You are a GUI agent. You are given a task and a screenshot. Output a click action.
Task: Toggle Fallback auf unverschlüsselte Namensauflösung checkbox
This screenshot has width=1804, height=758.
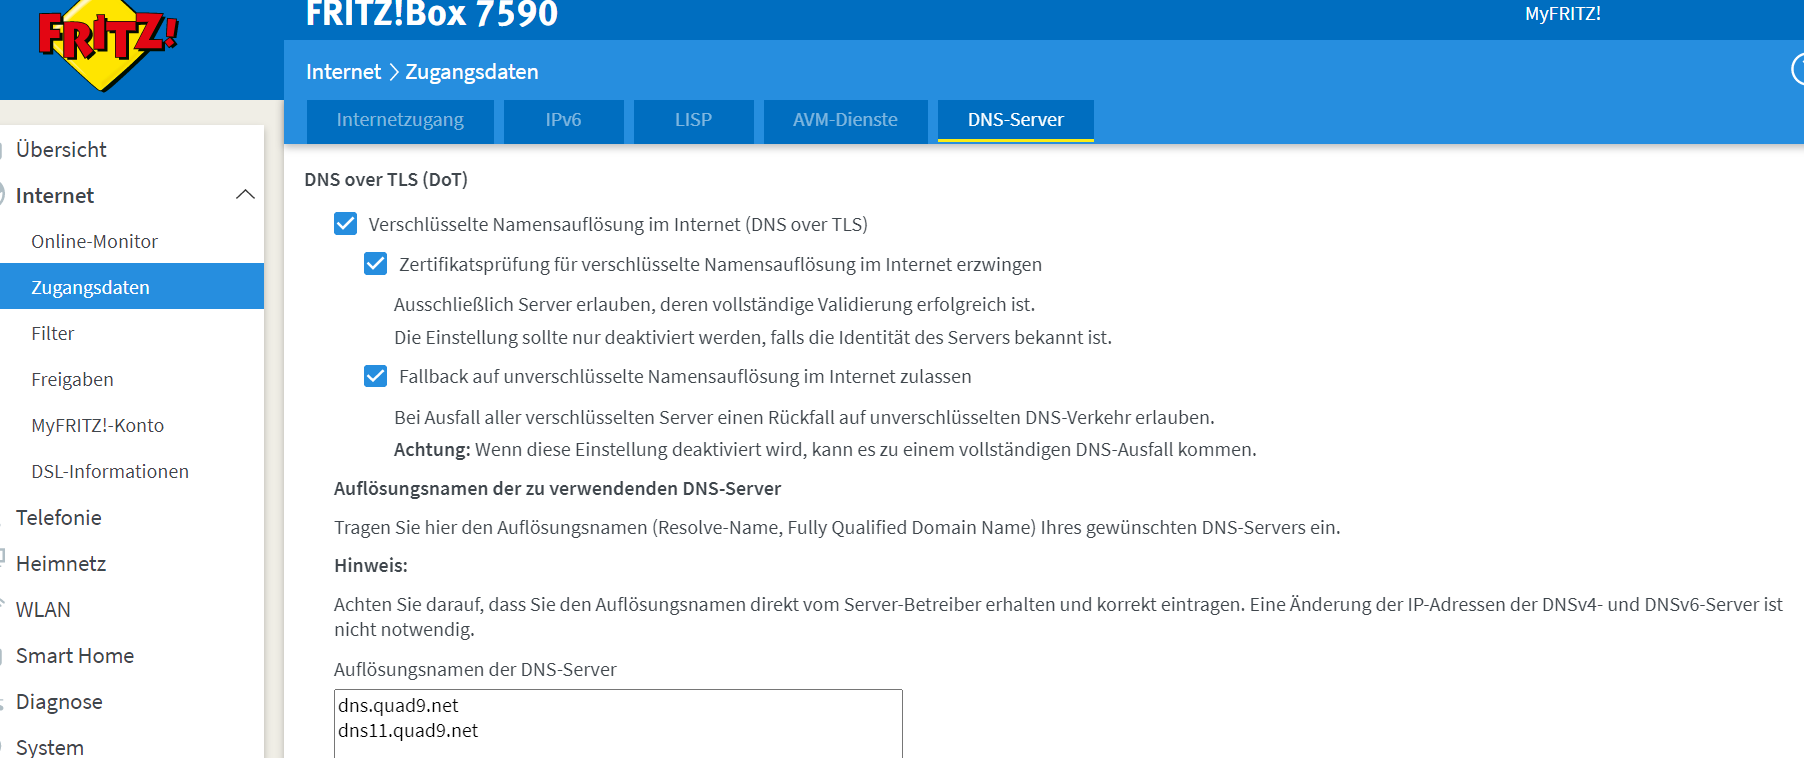[375, 375]
